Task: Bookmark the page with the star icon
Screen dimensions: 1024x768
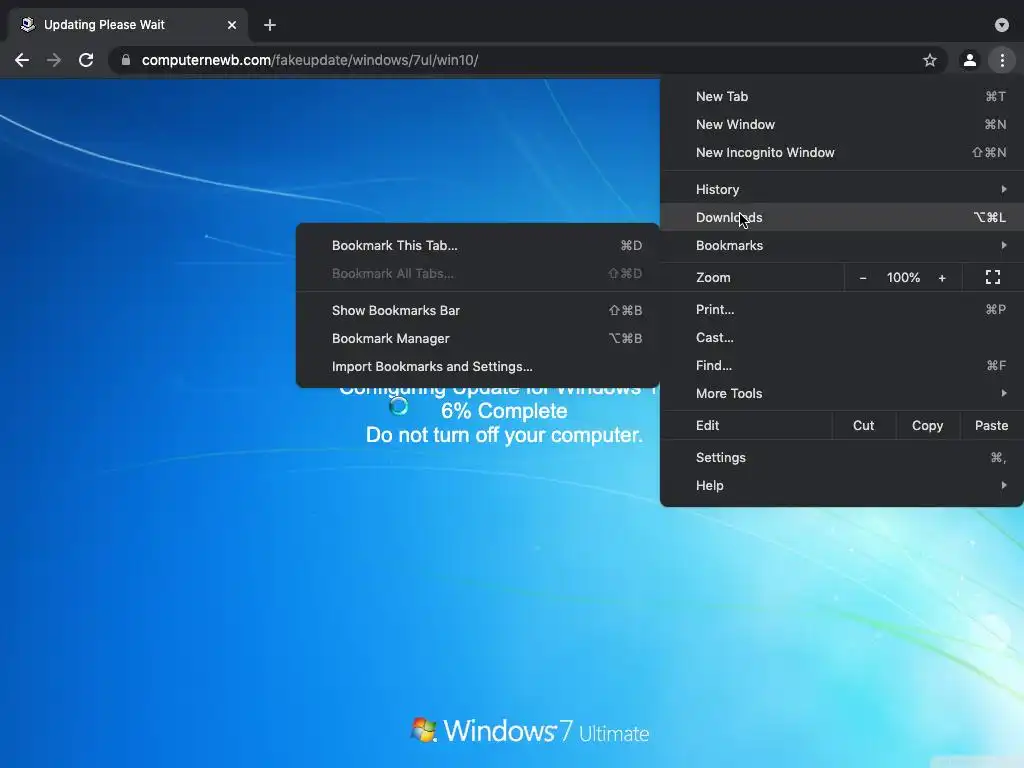Action: pos(929,60)
